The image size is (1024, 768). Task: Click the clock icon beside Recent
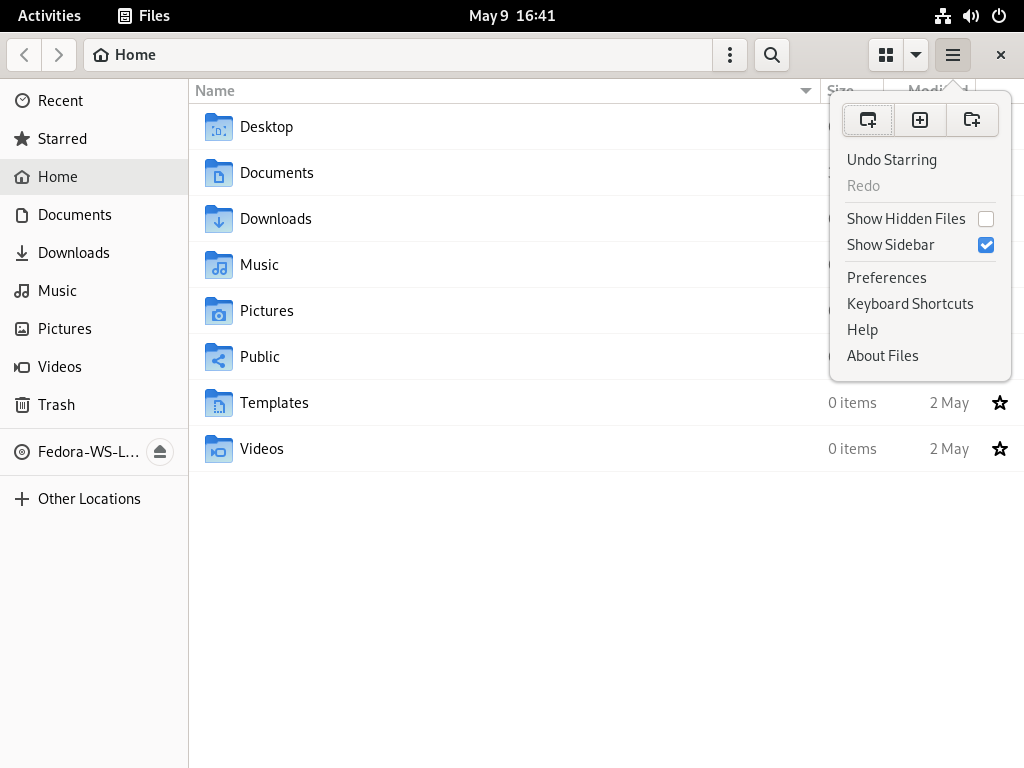coord(22,101)
